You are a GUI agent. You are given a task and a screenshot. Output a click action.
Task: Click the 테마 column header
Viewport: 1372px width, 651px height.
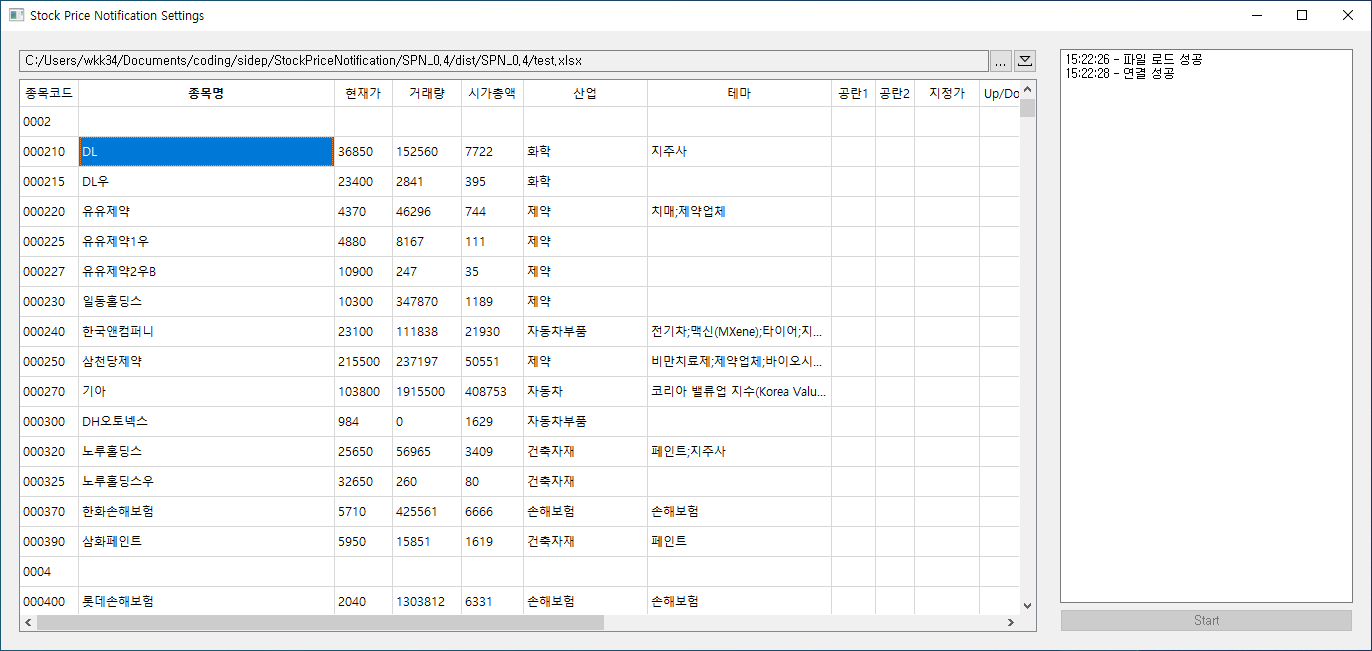(x=739, y=93)
